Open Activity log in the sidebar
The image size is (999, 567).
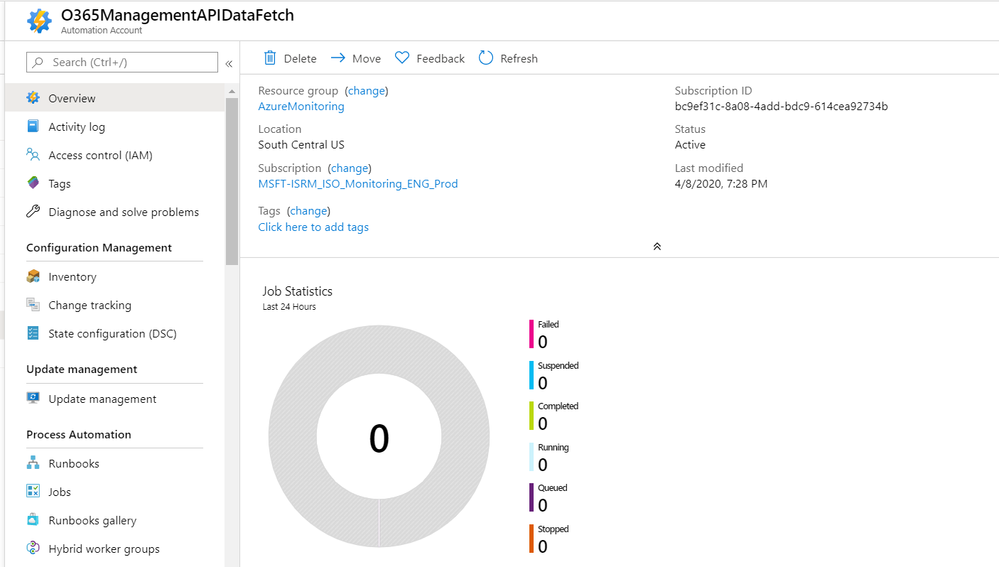click(115, 127)
